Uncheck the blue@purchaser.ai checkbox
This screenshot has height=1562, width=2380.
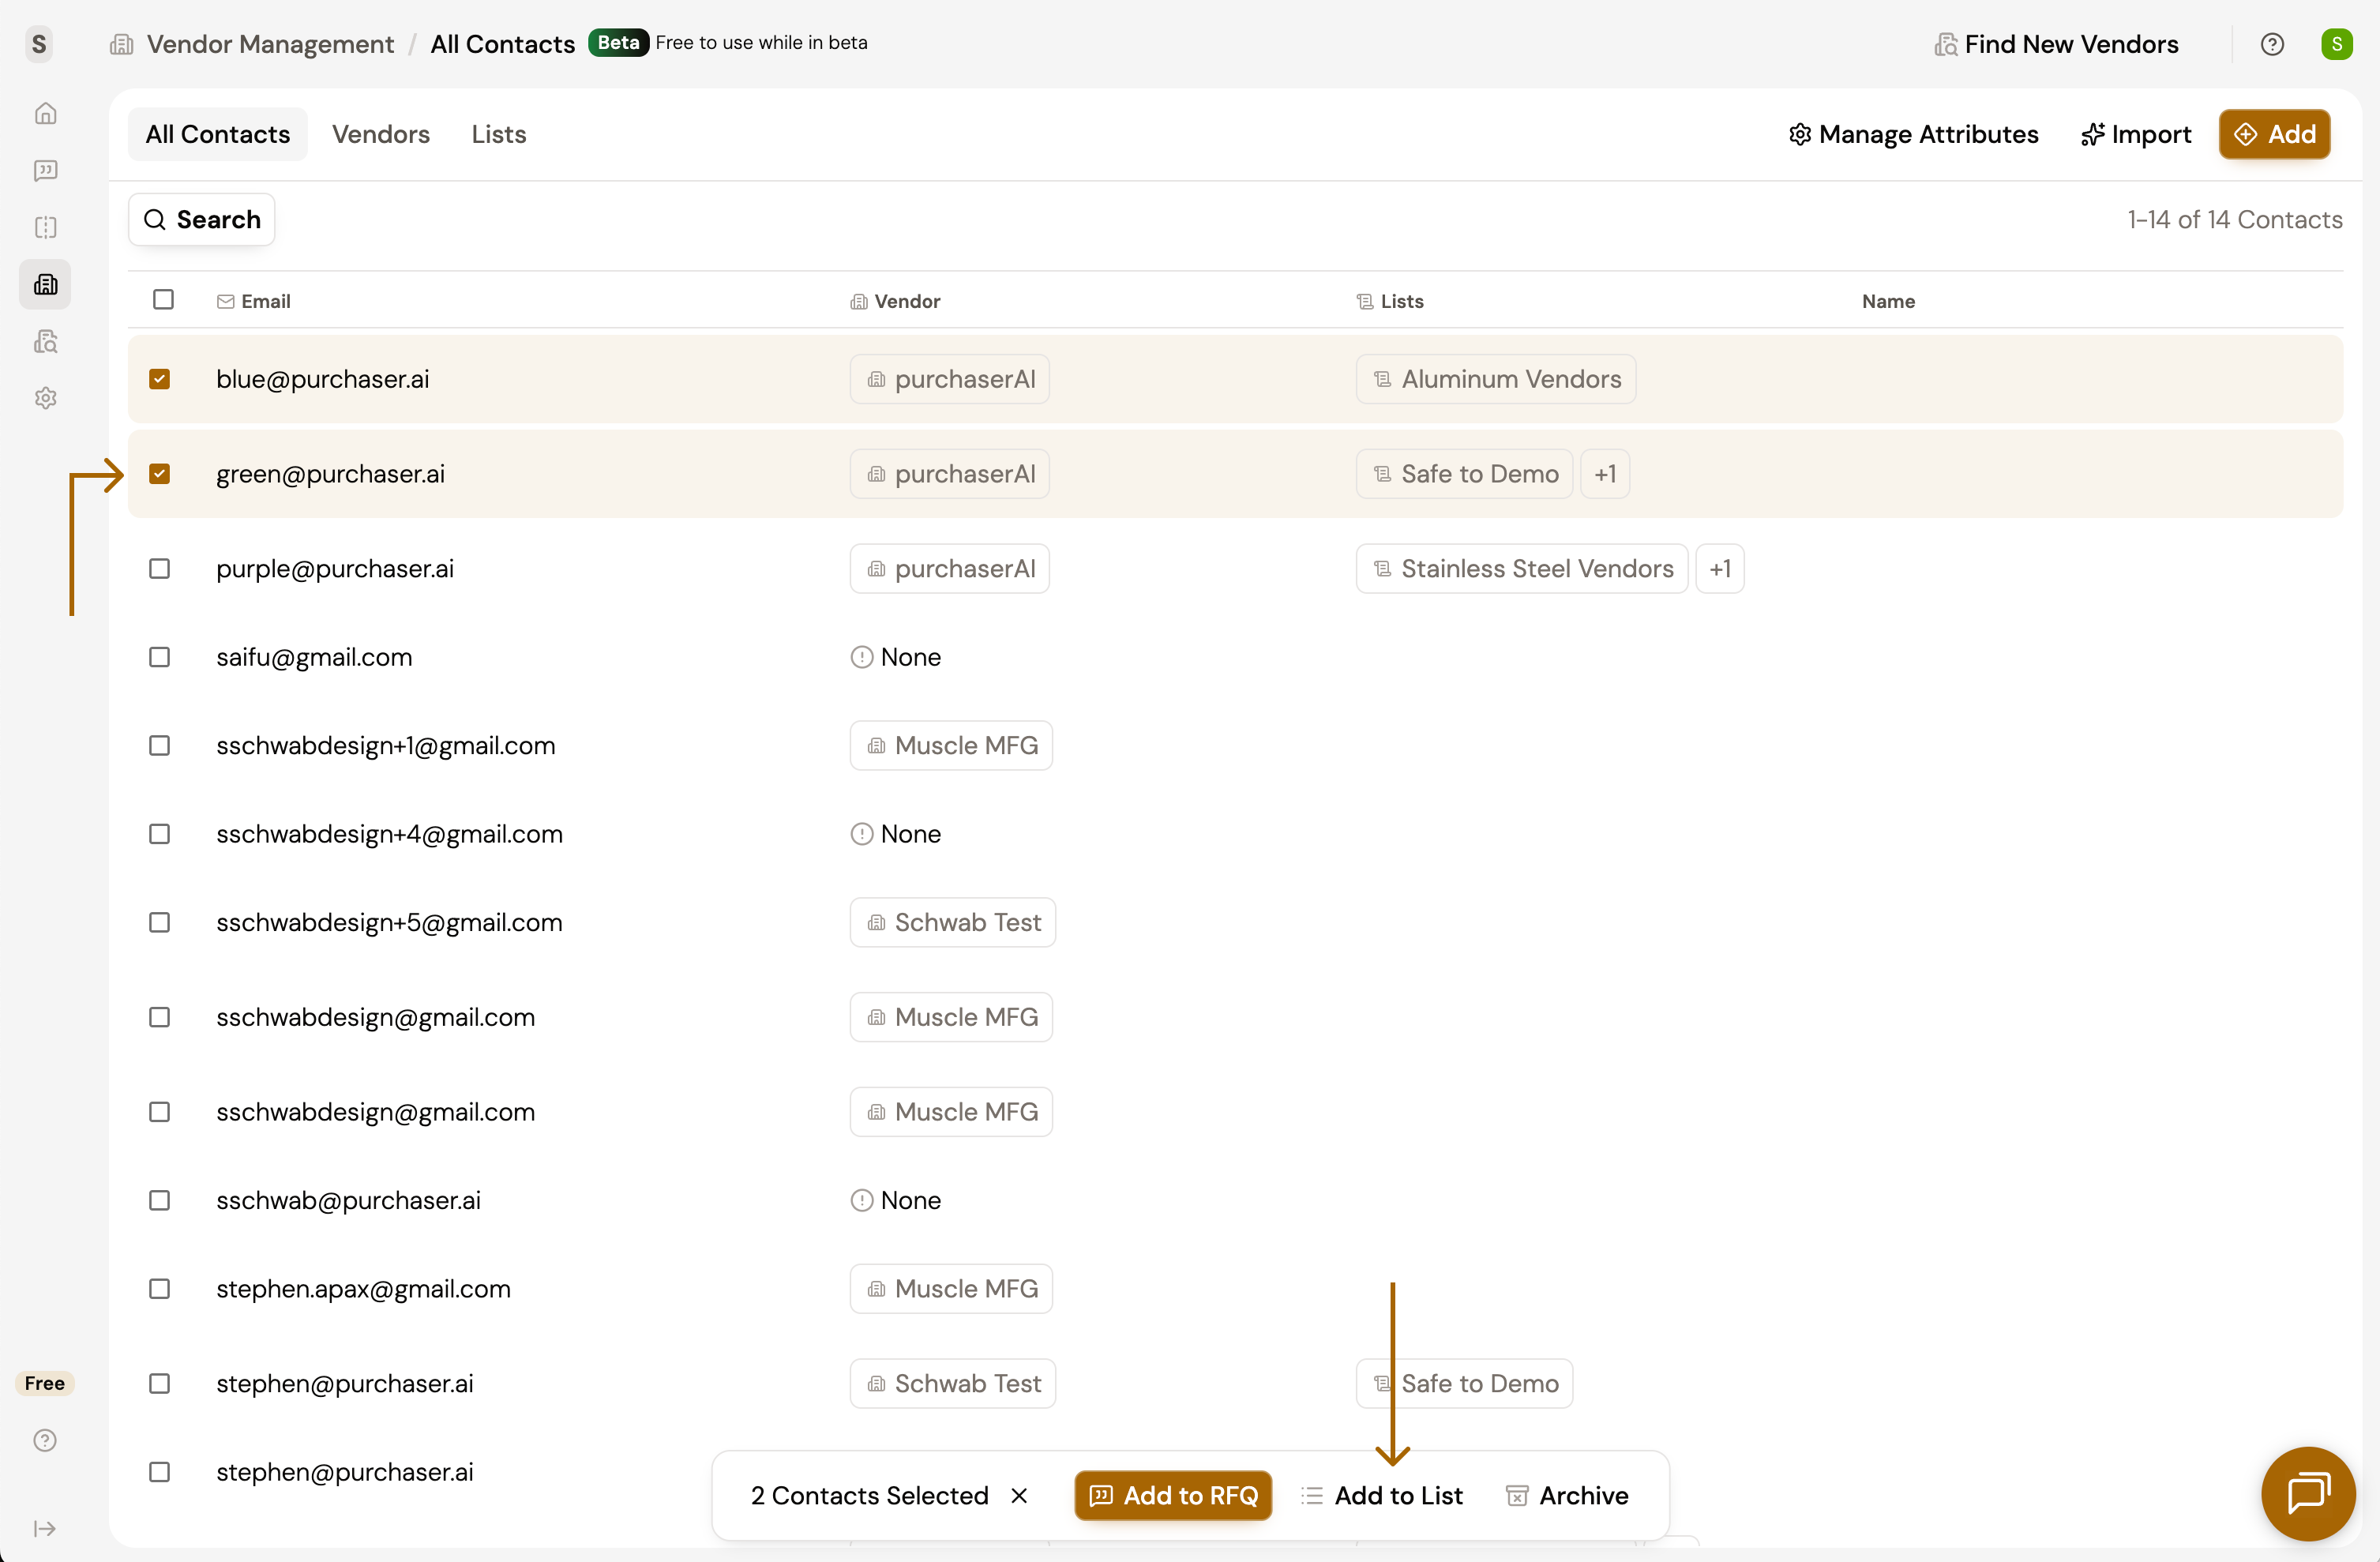click(160, 379)
